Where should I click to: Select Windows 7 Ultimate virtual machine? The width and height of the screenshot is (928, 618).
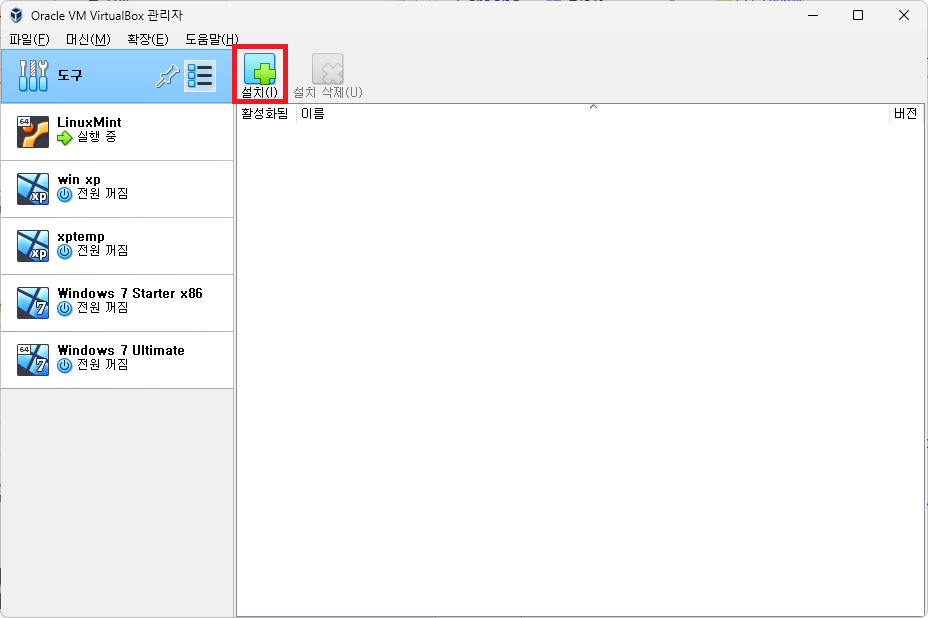click(117, 360)
